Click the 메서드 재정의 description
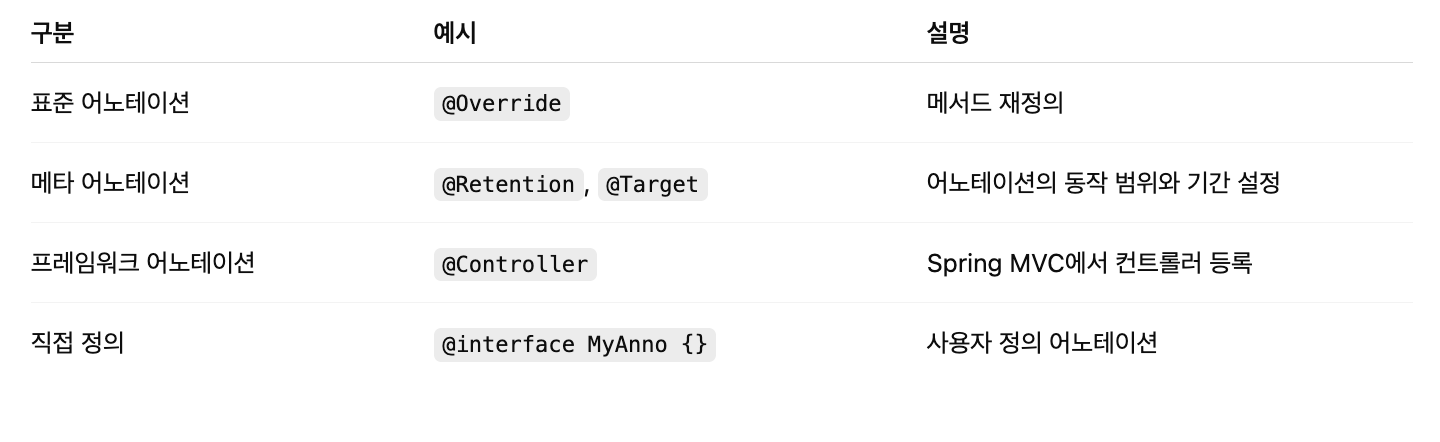 995,103
